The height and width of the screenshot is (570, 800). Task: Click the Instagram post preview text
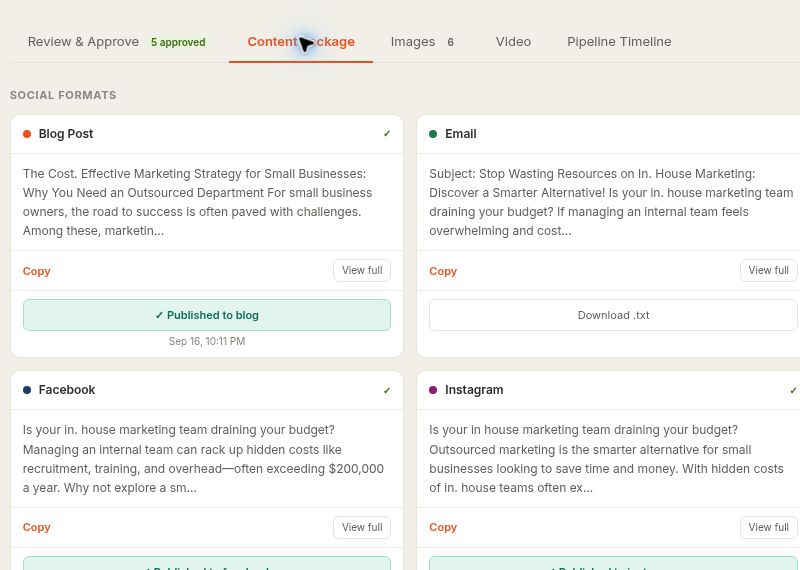click(606, 459)
